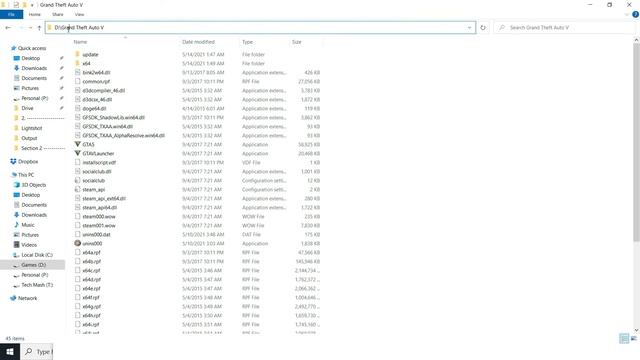Open the Windows Start menu

click(10, 351)
